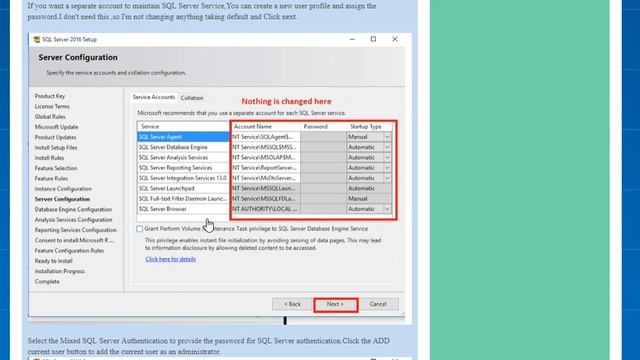This screenshot has height=360, width=640.
Task: Click the Back button
Action: tap(292, 304)
